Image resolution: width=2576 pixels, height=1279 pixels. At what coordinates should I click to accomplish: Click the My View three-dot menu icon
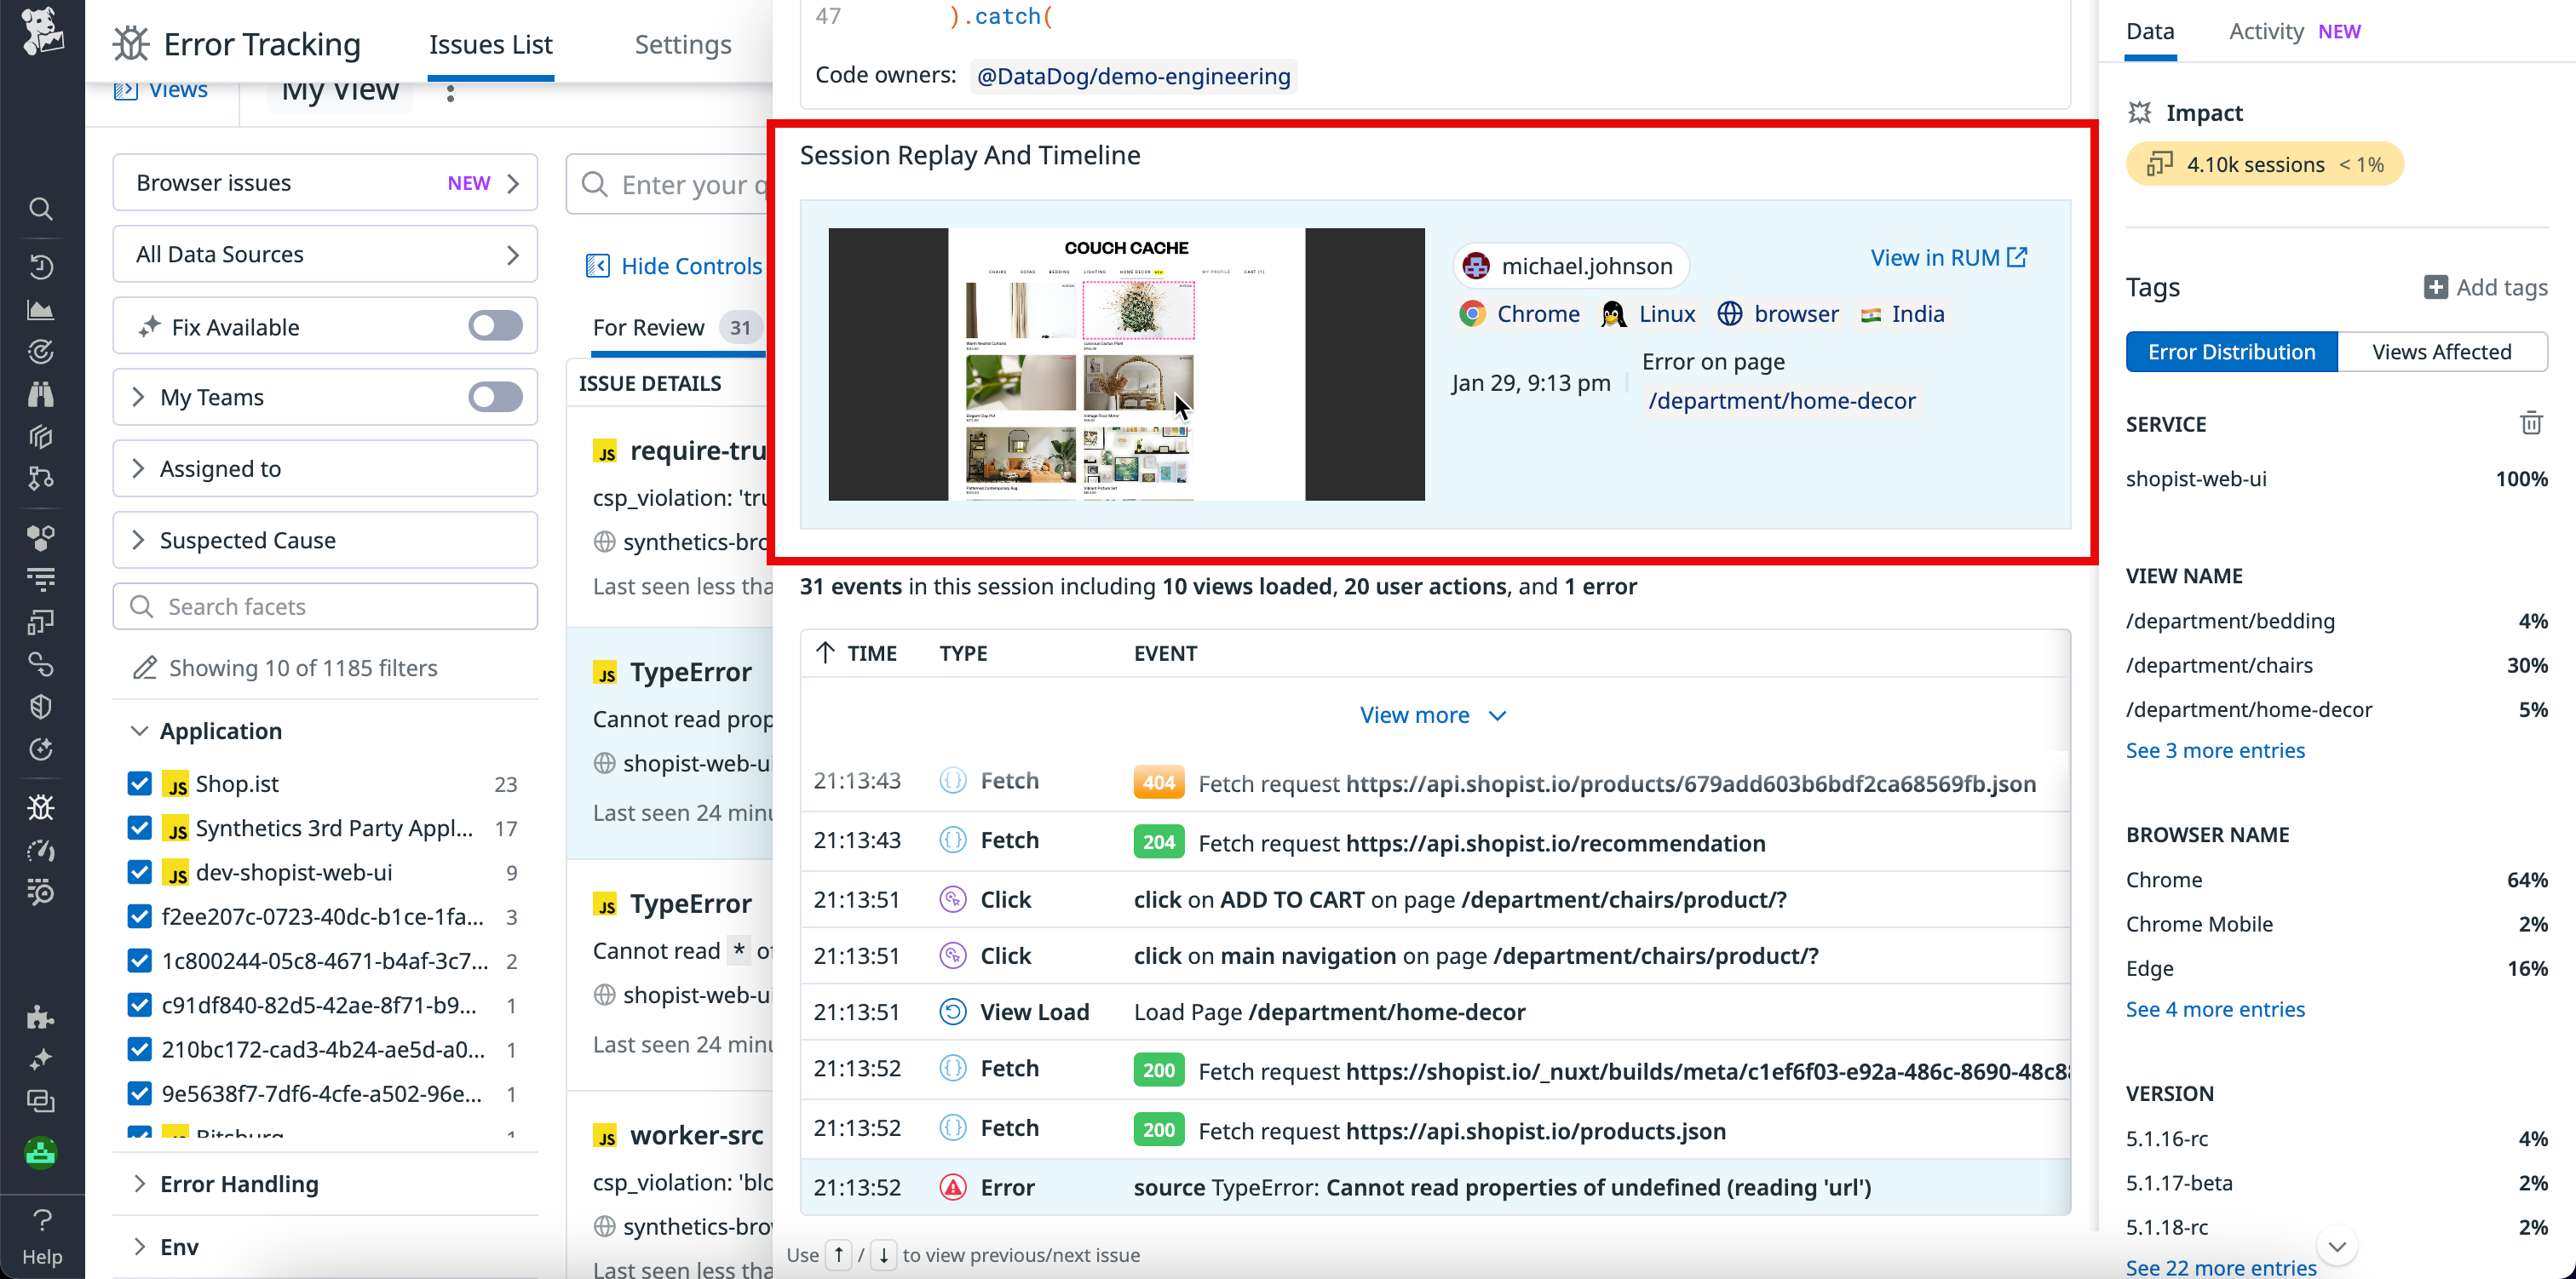[450, 93]
